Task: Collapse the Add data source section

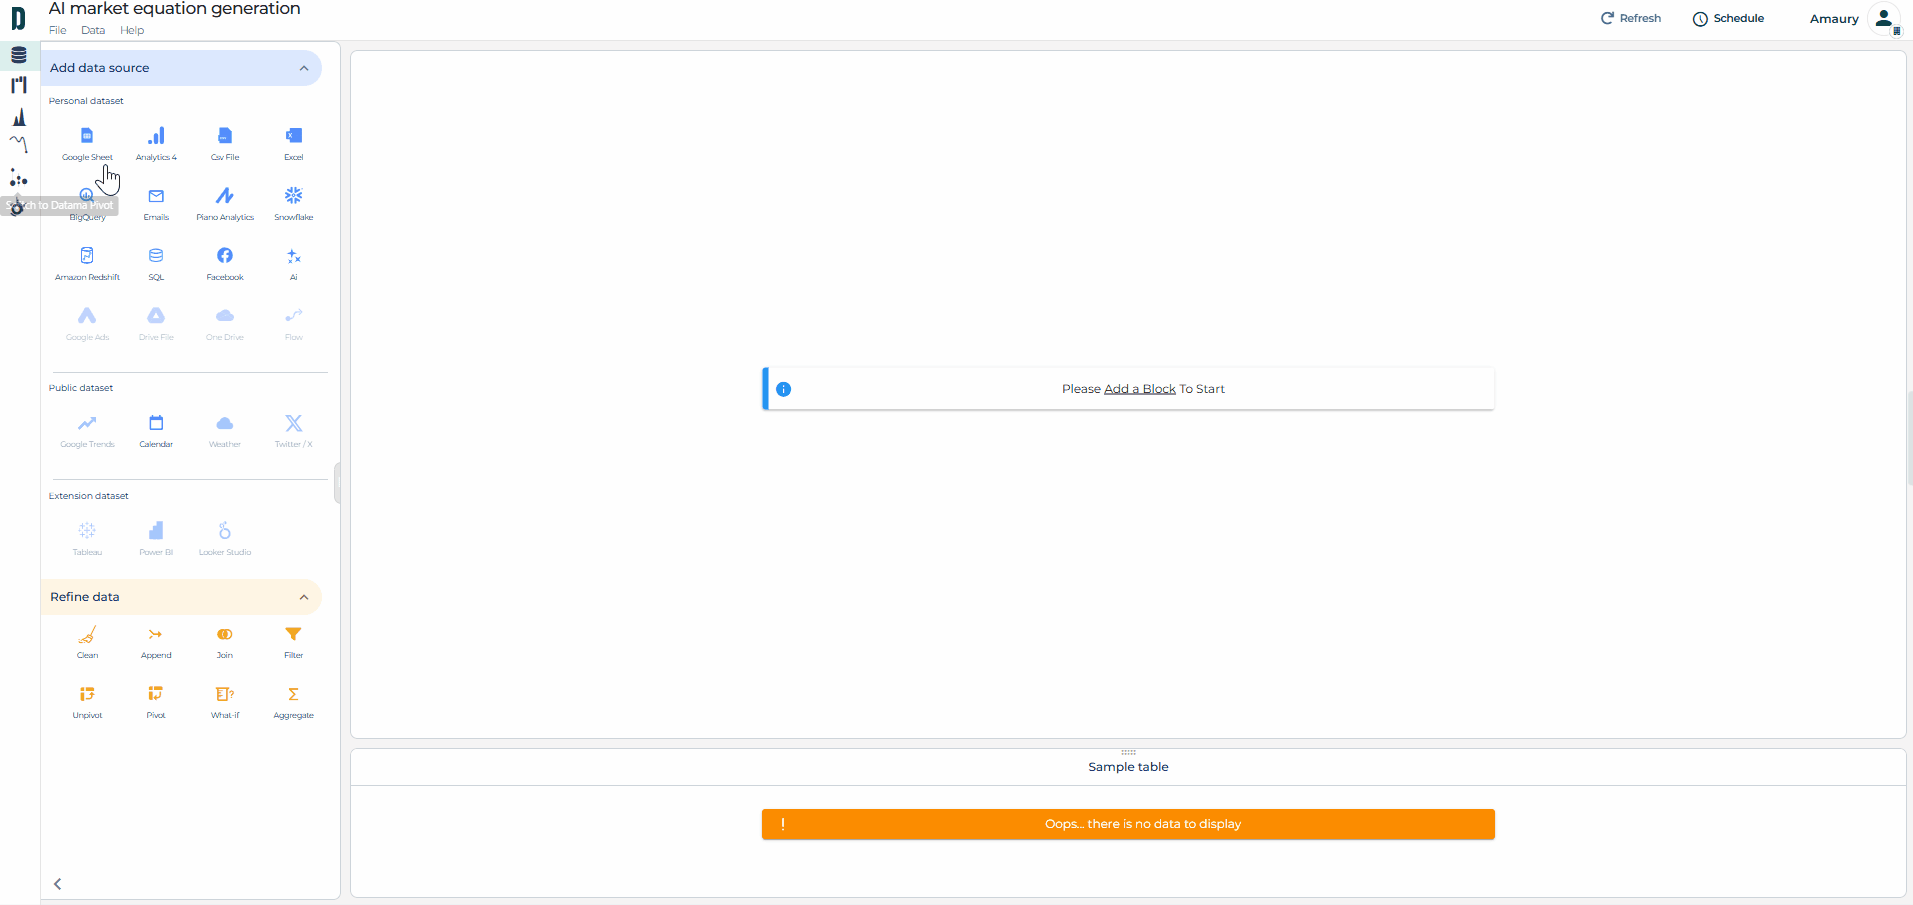Action: click(x=304, y=68)
